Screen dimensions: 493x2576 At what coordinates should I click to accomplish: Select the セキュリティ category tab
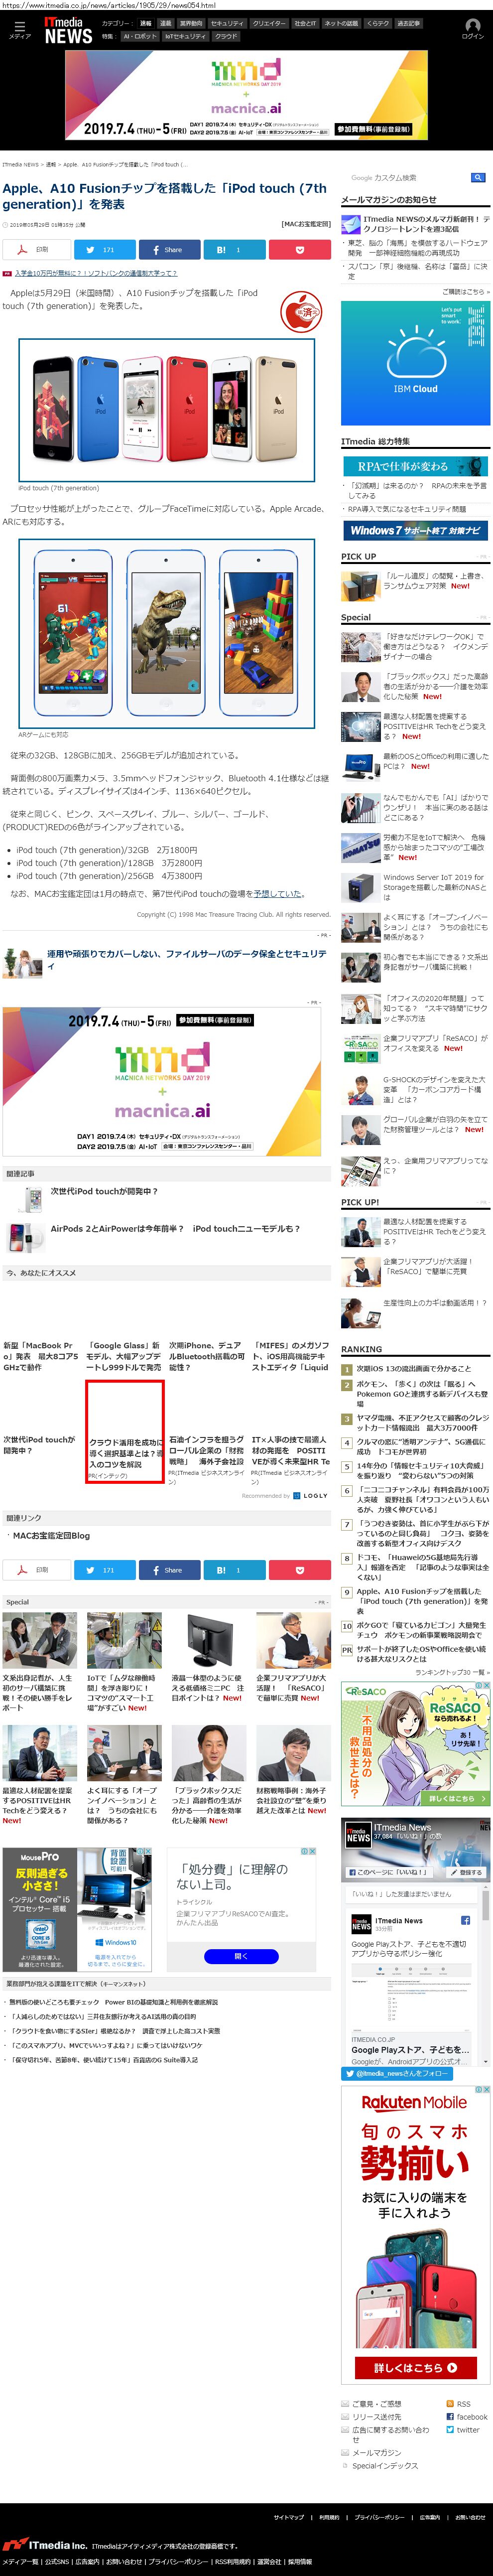tap(227, 23)
